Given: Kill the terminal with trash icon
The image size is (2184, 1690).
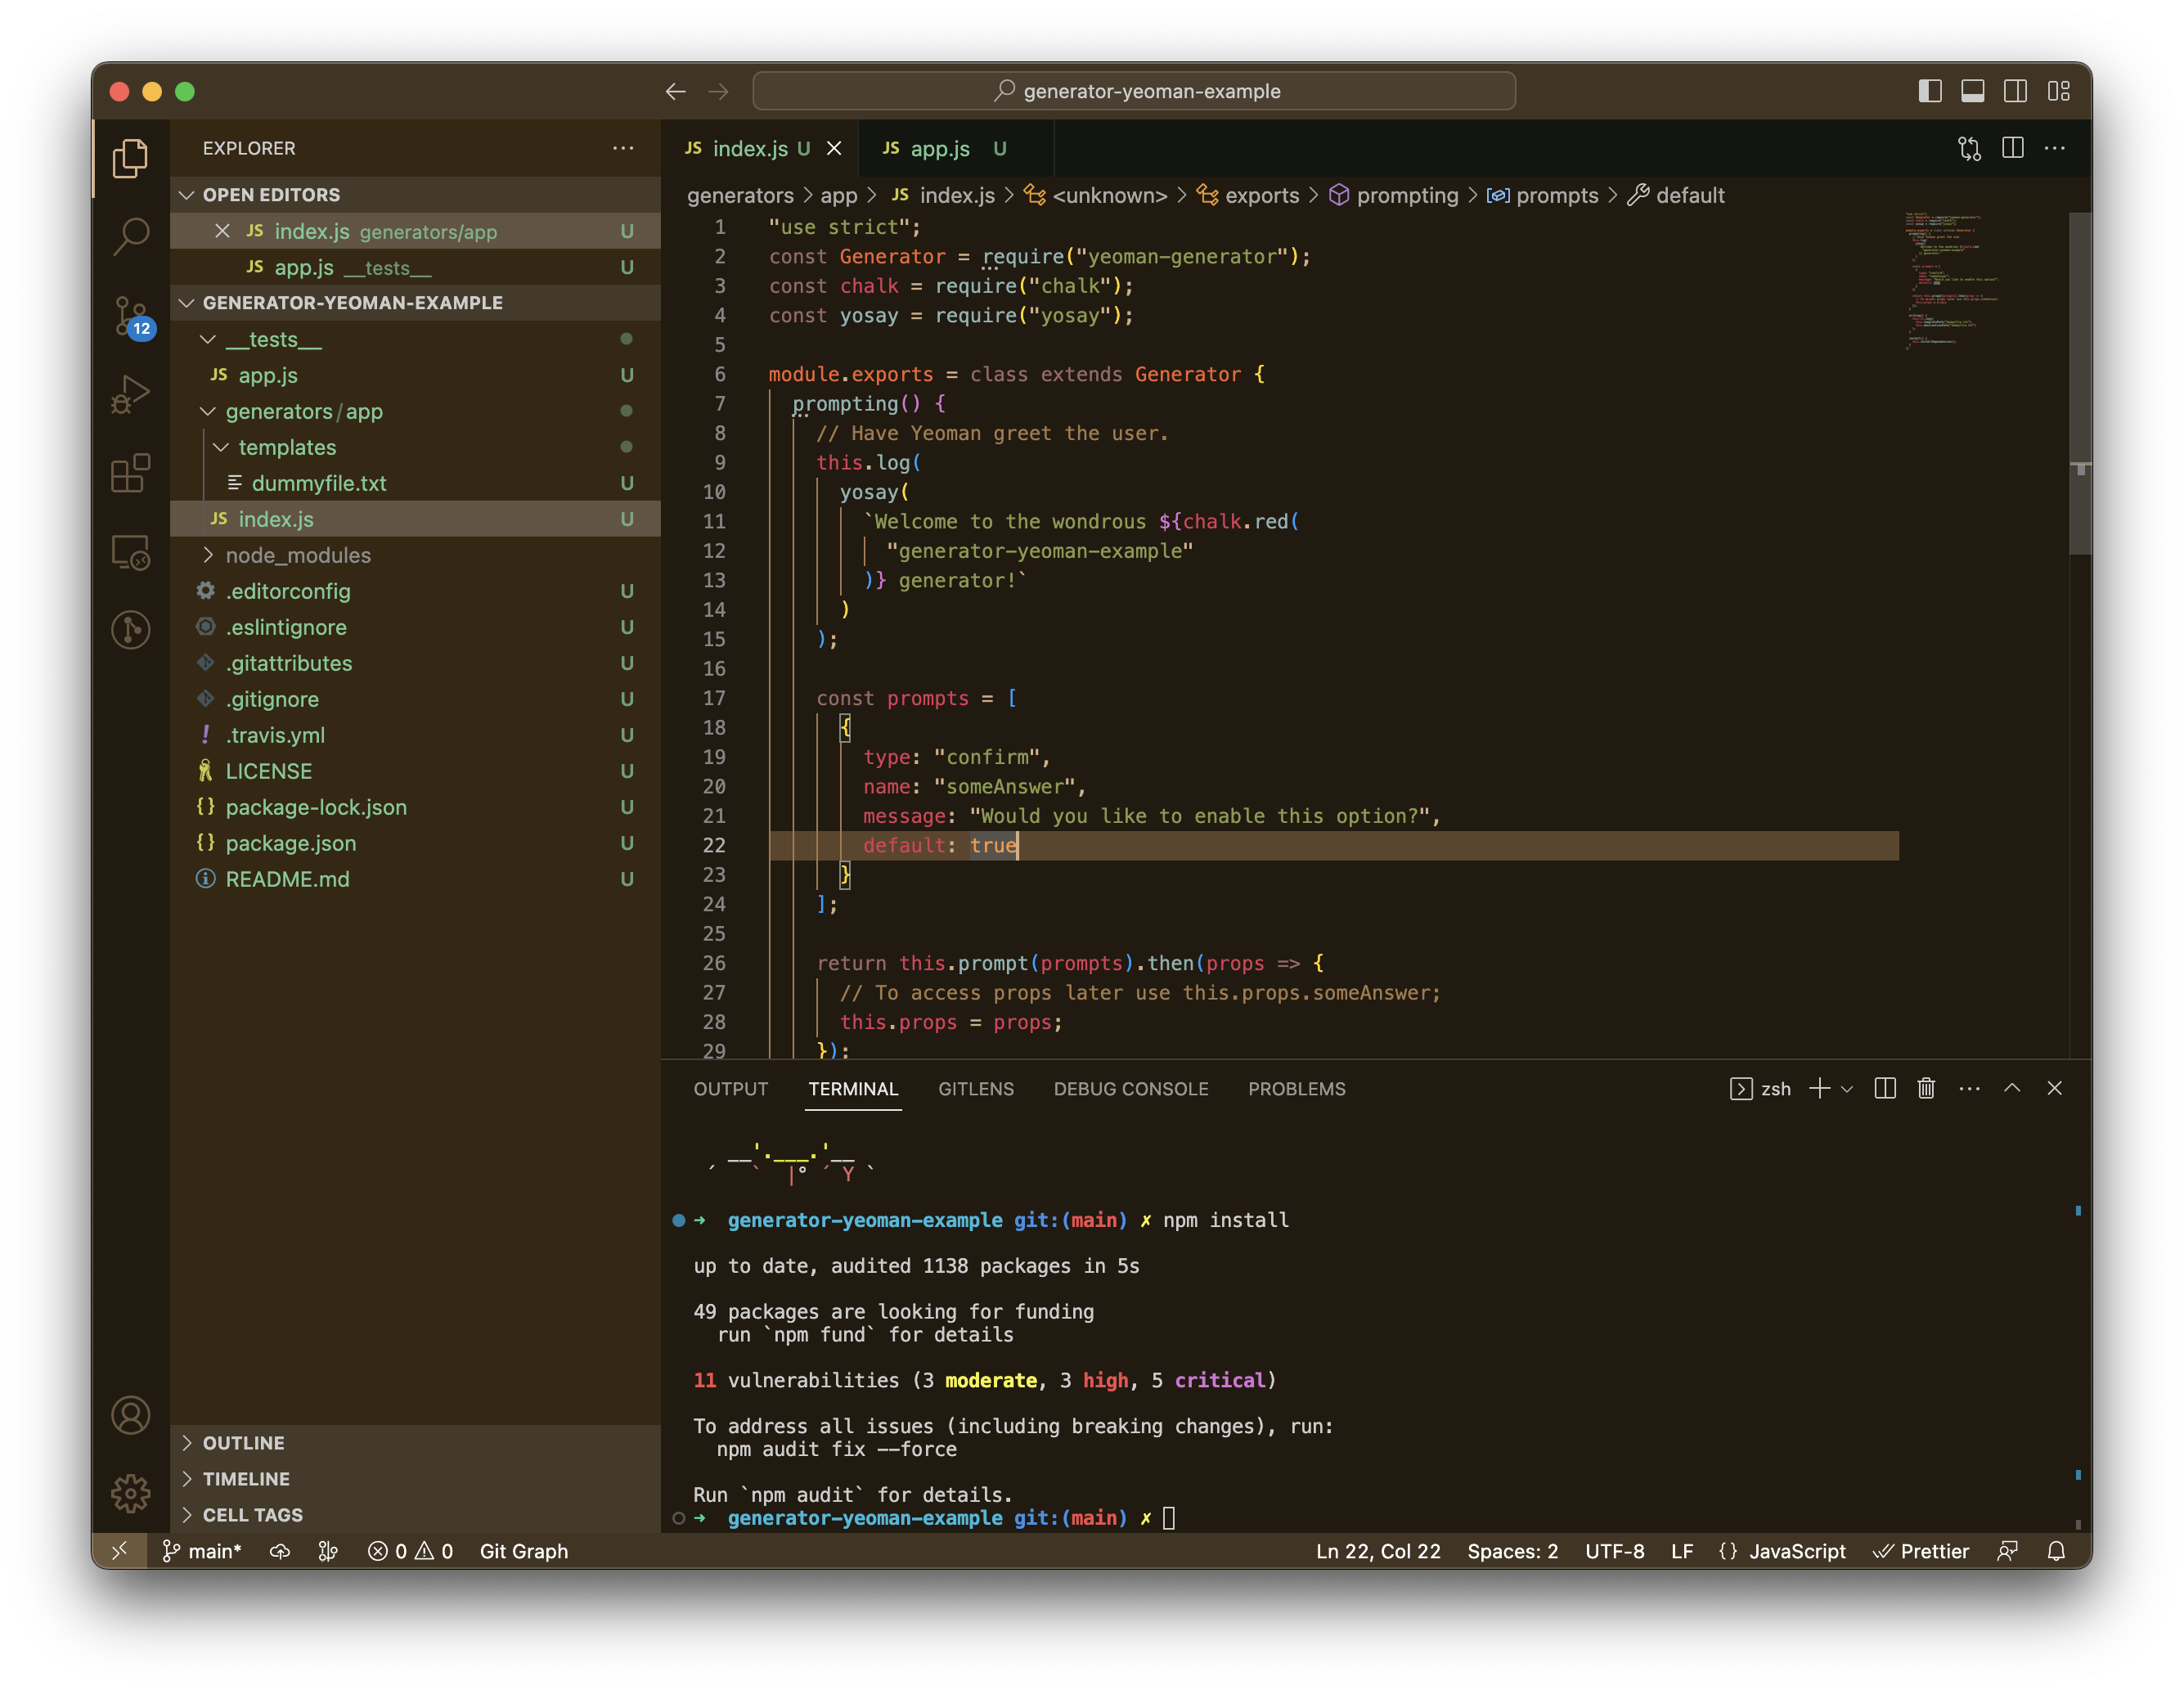Looking at the screenshot, I should (1926, 1088).
